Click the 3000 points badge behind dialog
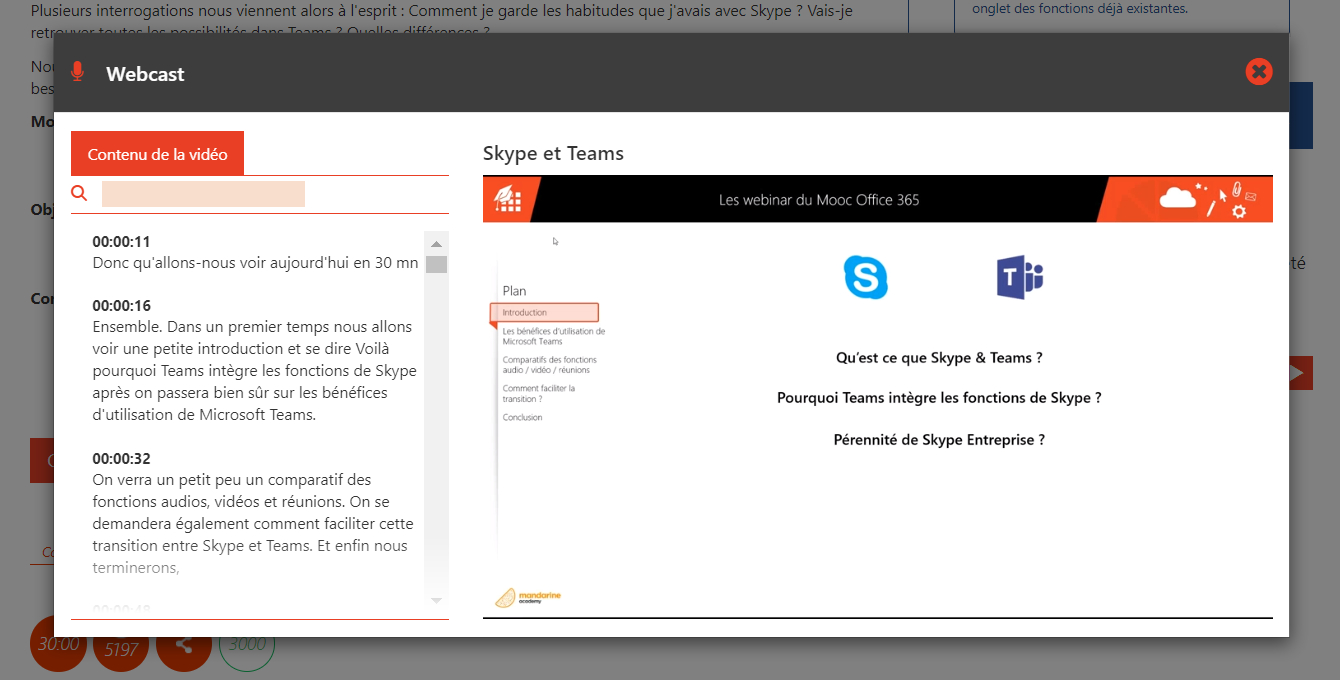 tap(246, 646)
